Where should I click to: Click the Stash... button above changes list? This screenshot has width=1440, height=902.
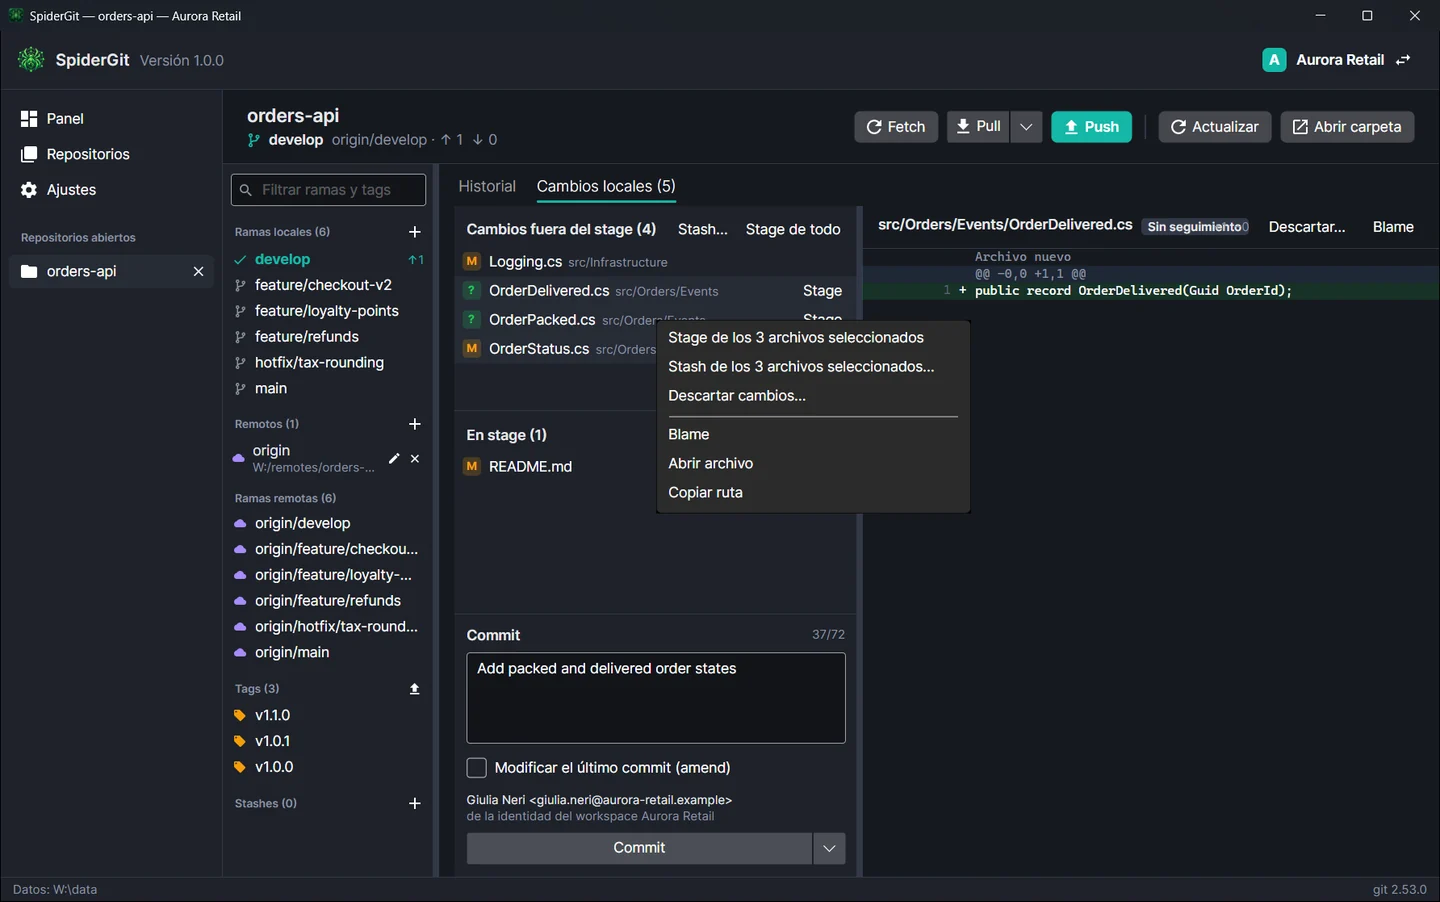(703, 229)
